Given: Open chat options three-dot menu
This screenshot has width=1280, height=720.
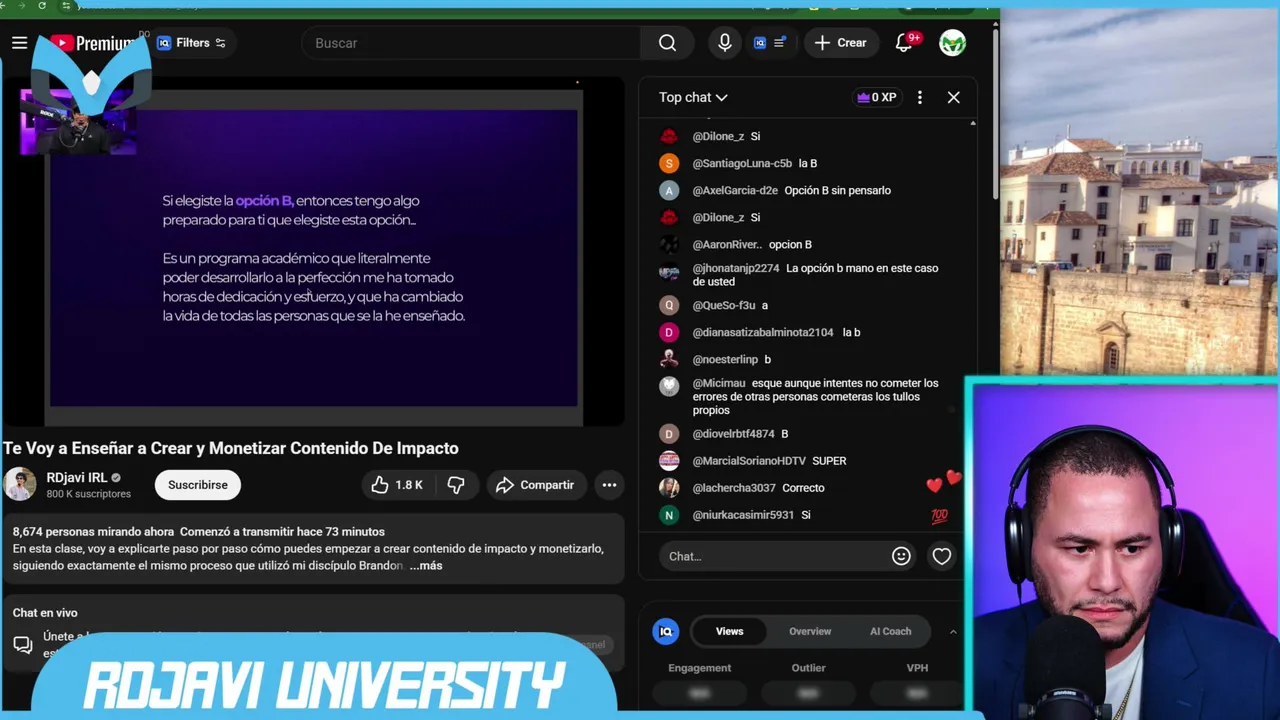Looking at the screenshot, I should click(x=920, y=97).
